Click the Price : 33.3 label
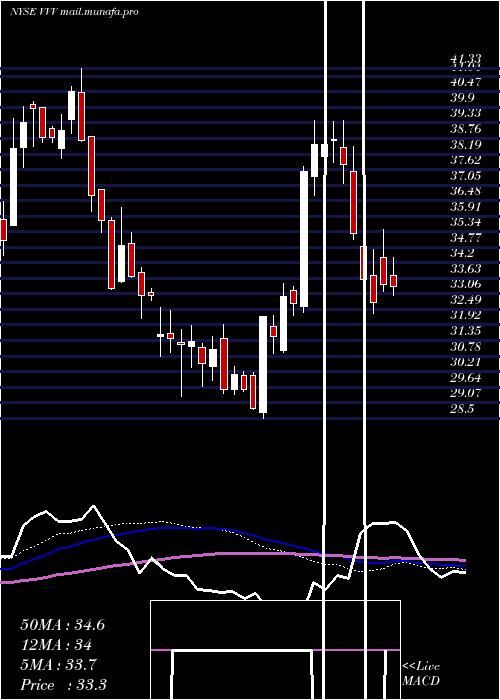This screenshot has width=500, height=700. click(x=63, y=684)
